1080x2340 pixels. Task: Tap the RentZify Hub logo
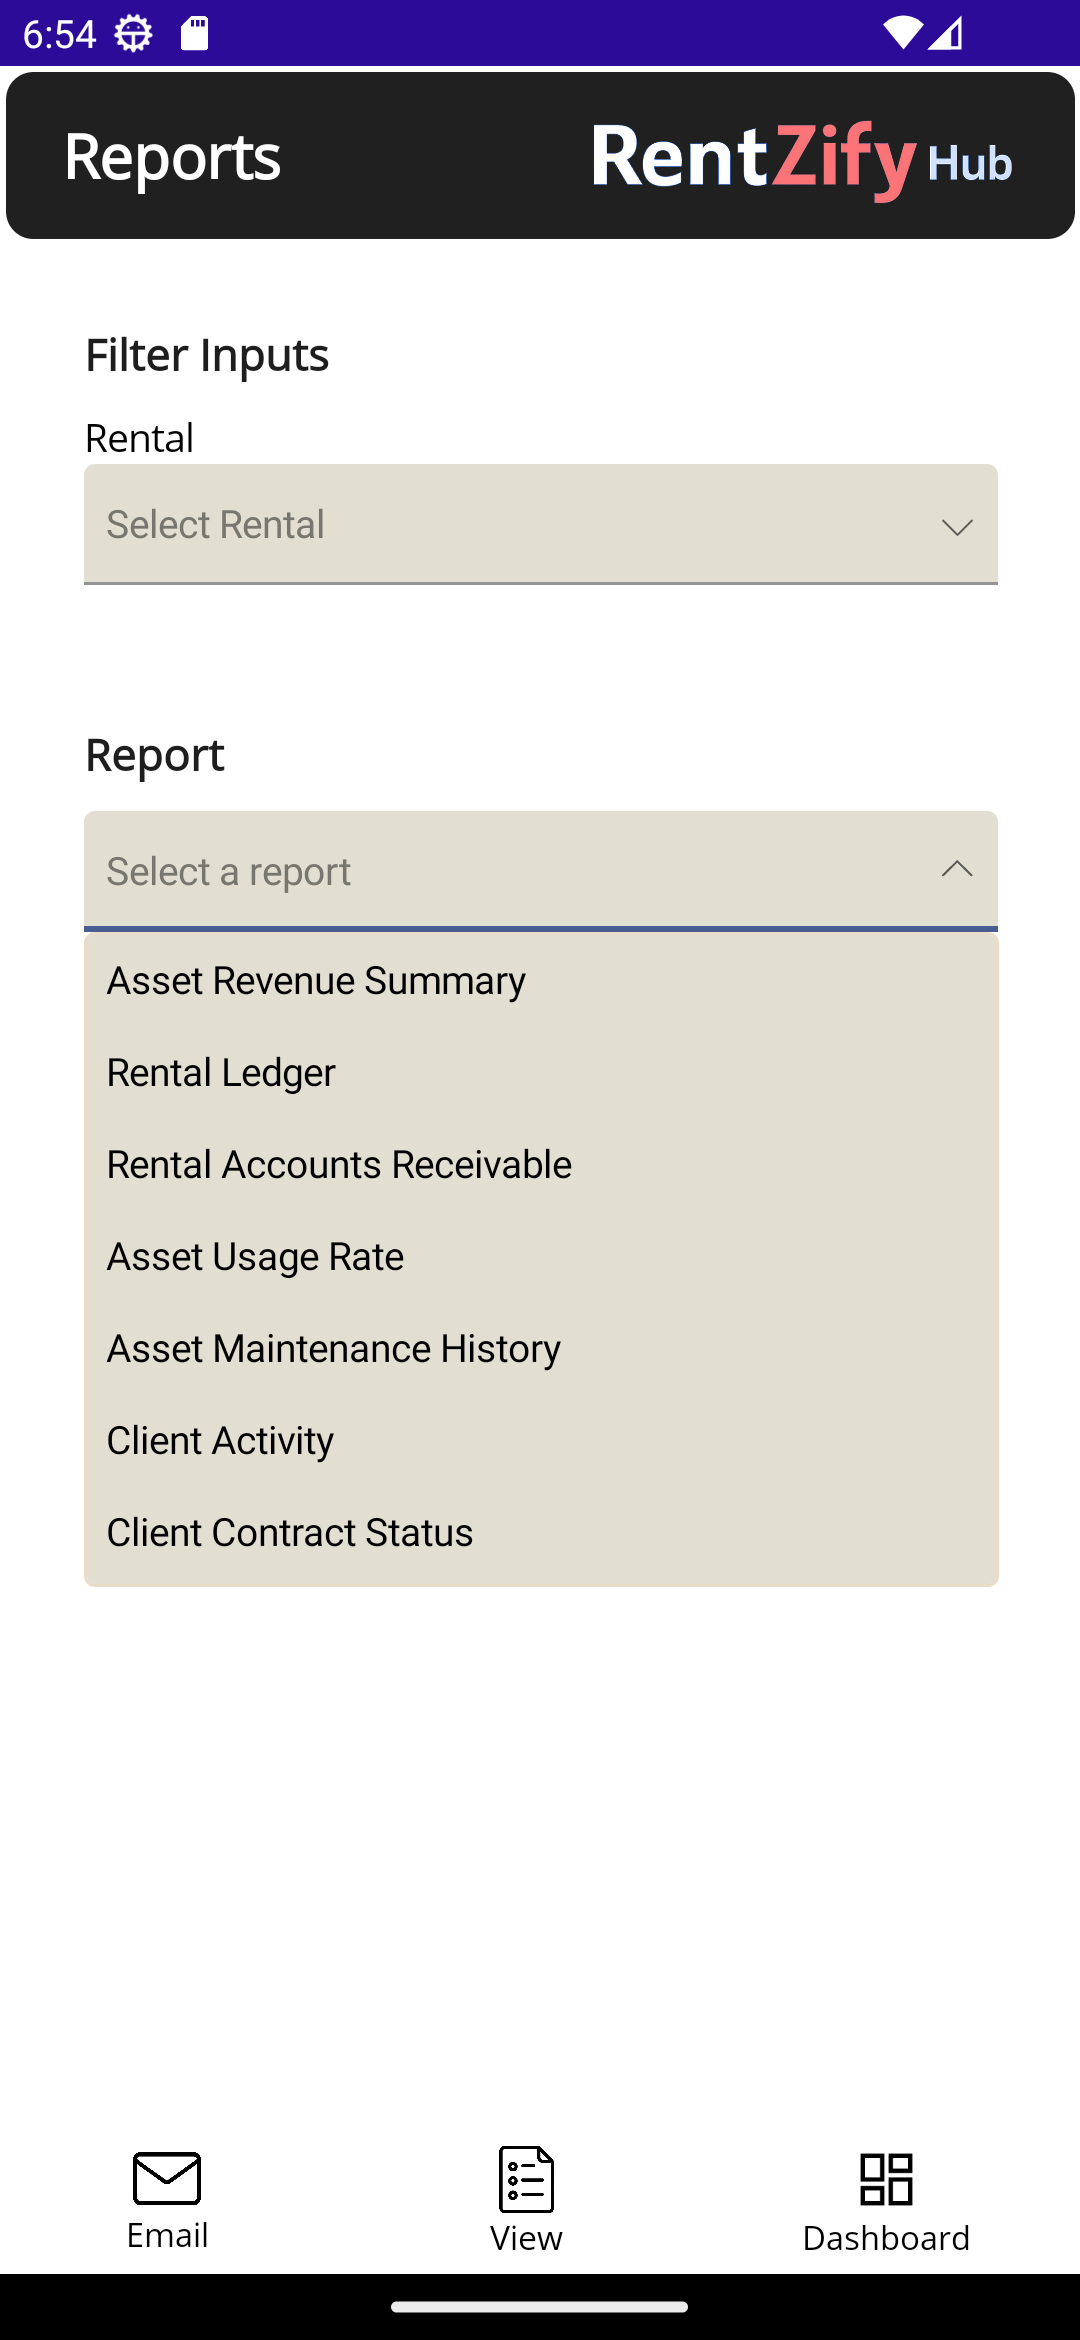[x=802, y=158]
